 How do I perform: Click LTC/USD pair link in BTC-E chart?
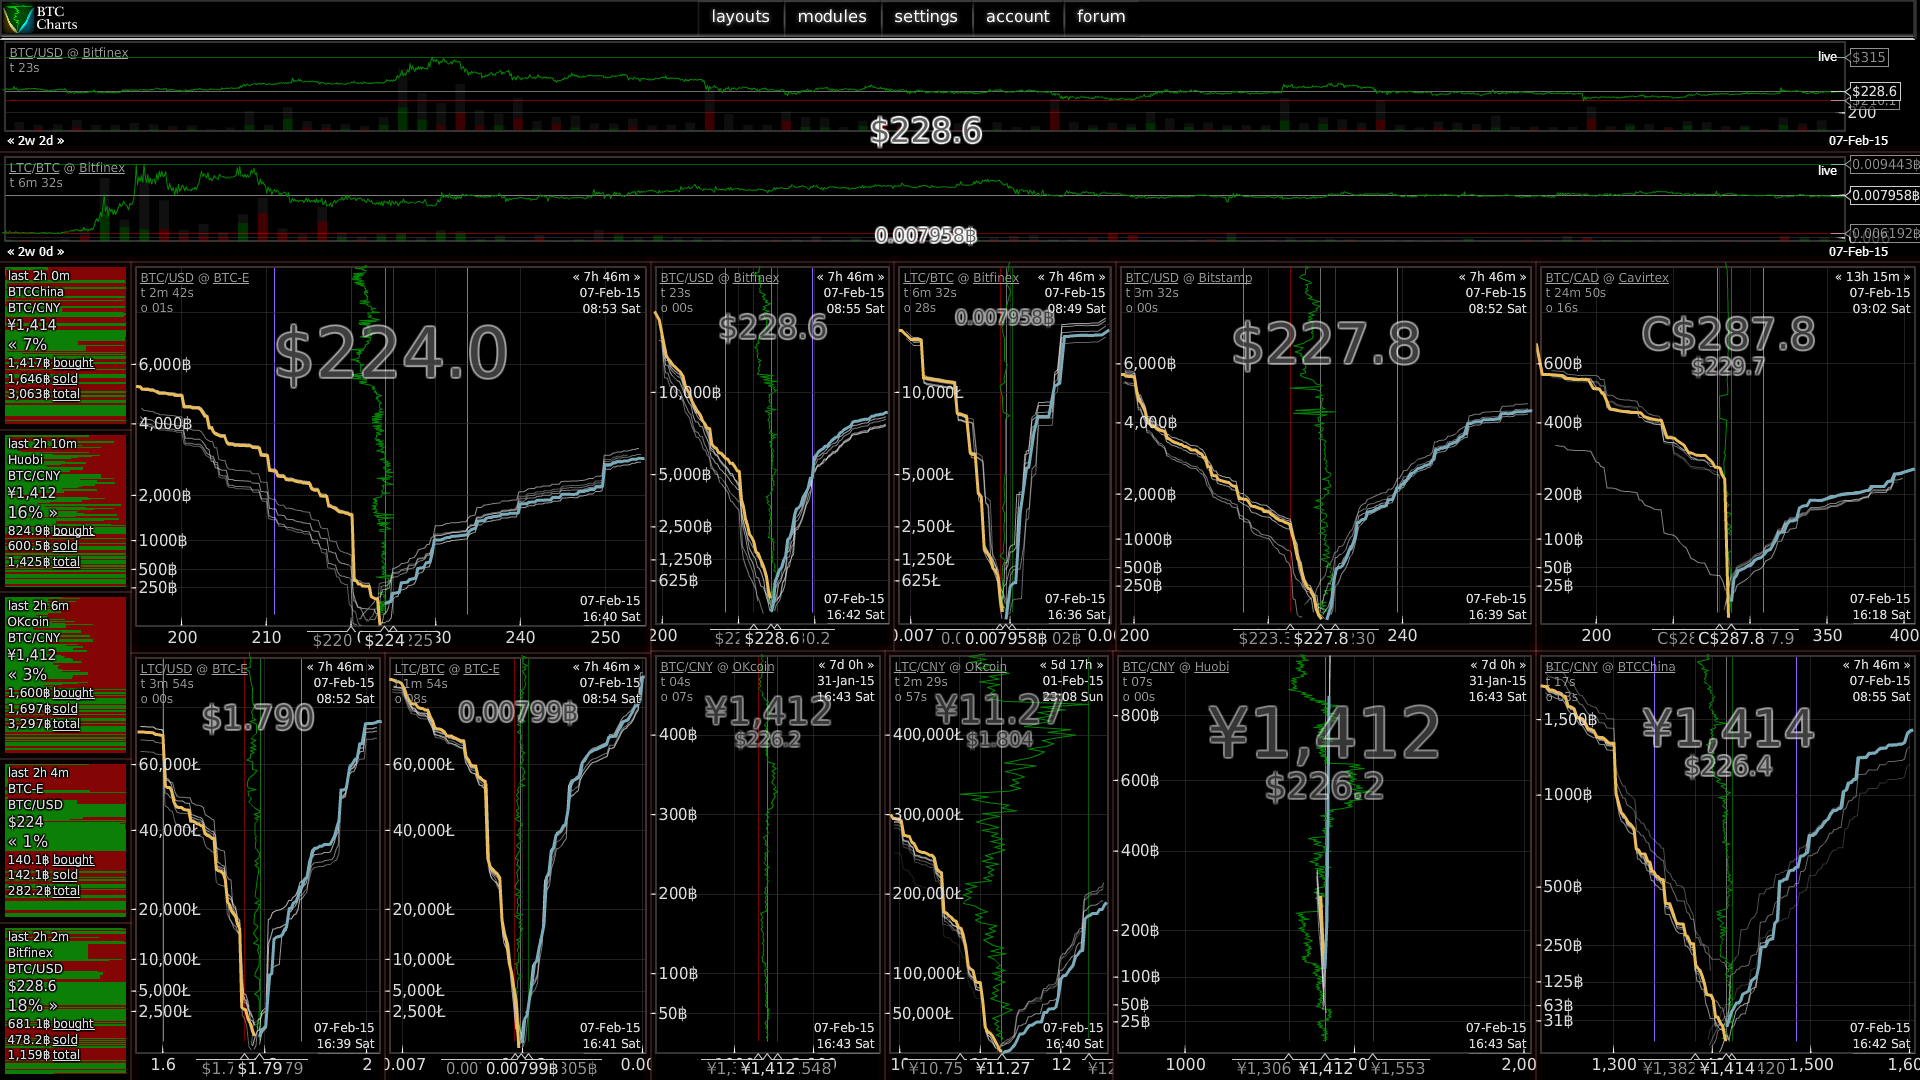[166, 669]
